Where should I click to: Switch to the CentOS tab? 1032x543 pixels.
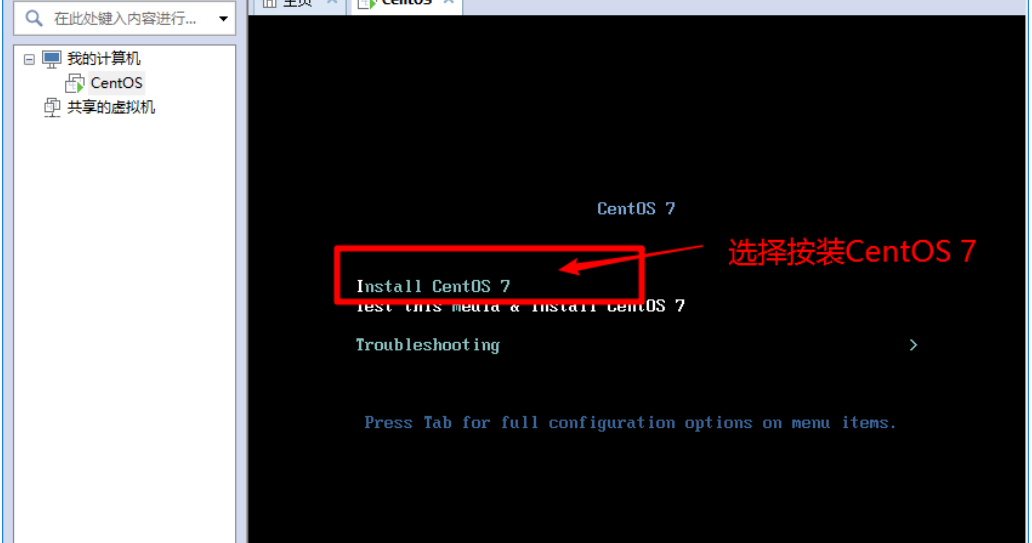point(407,4)
